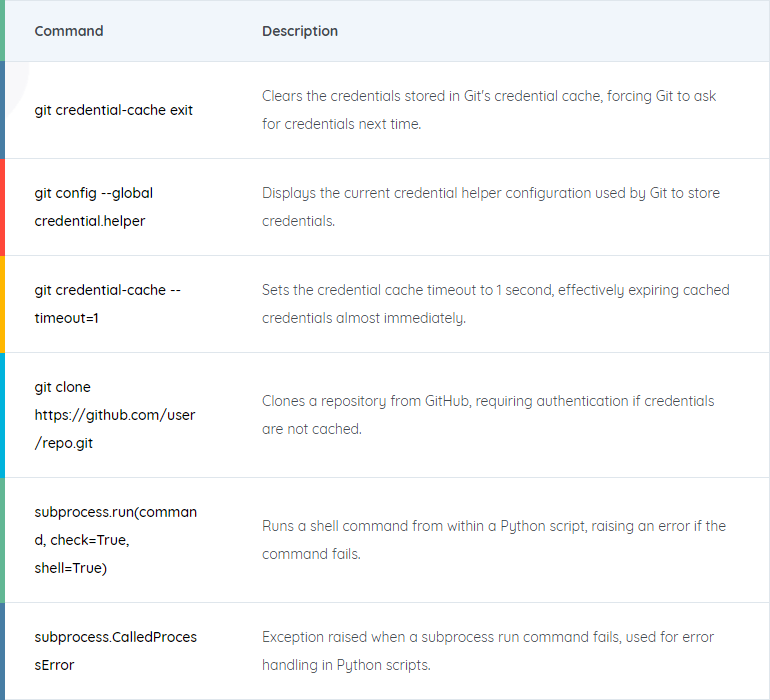This screenshot has height=700, width=770.
Task: Click the git clone https://github.com/user/repo.git command
Action: pyautogui.click(x=114, y=415)
